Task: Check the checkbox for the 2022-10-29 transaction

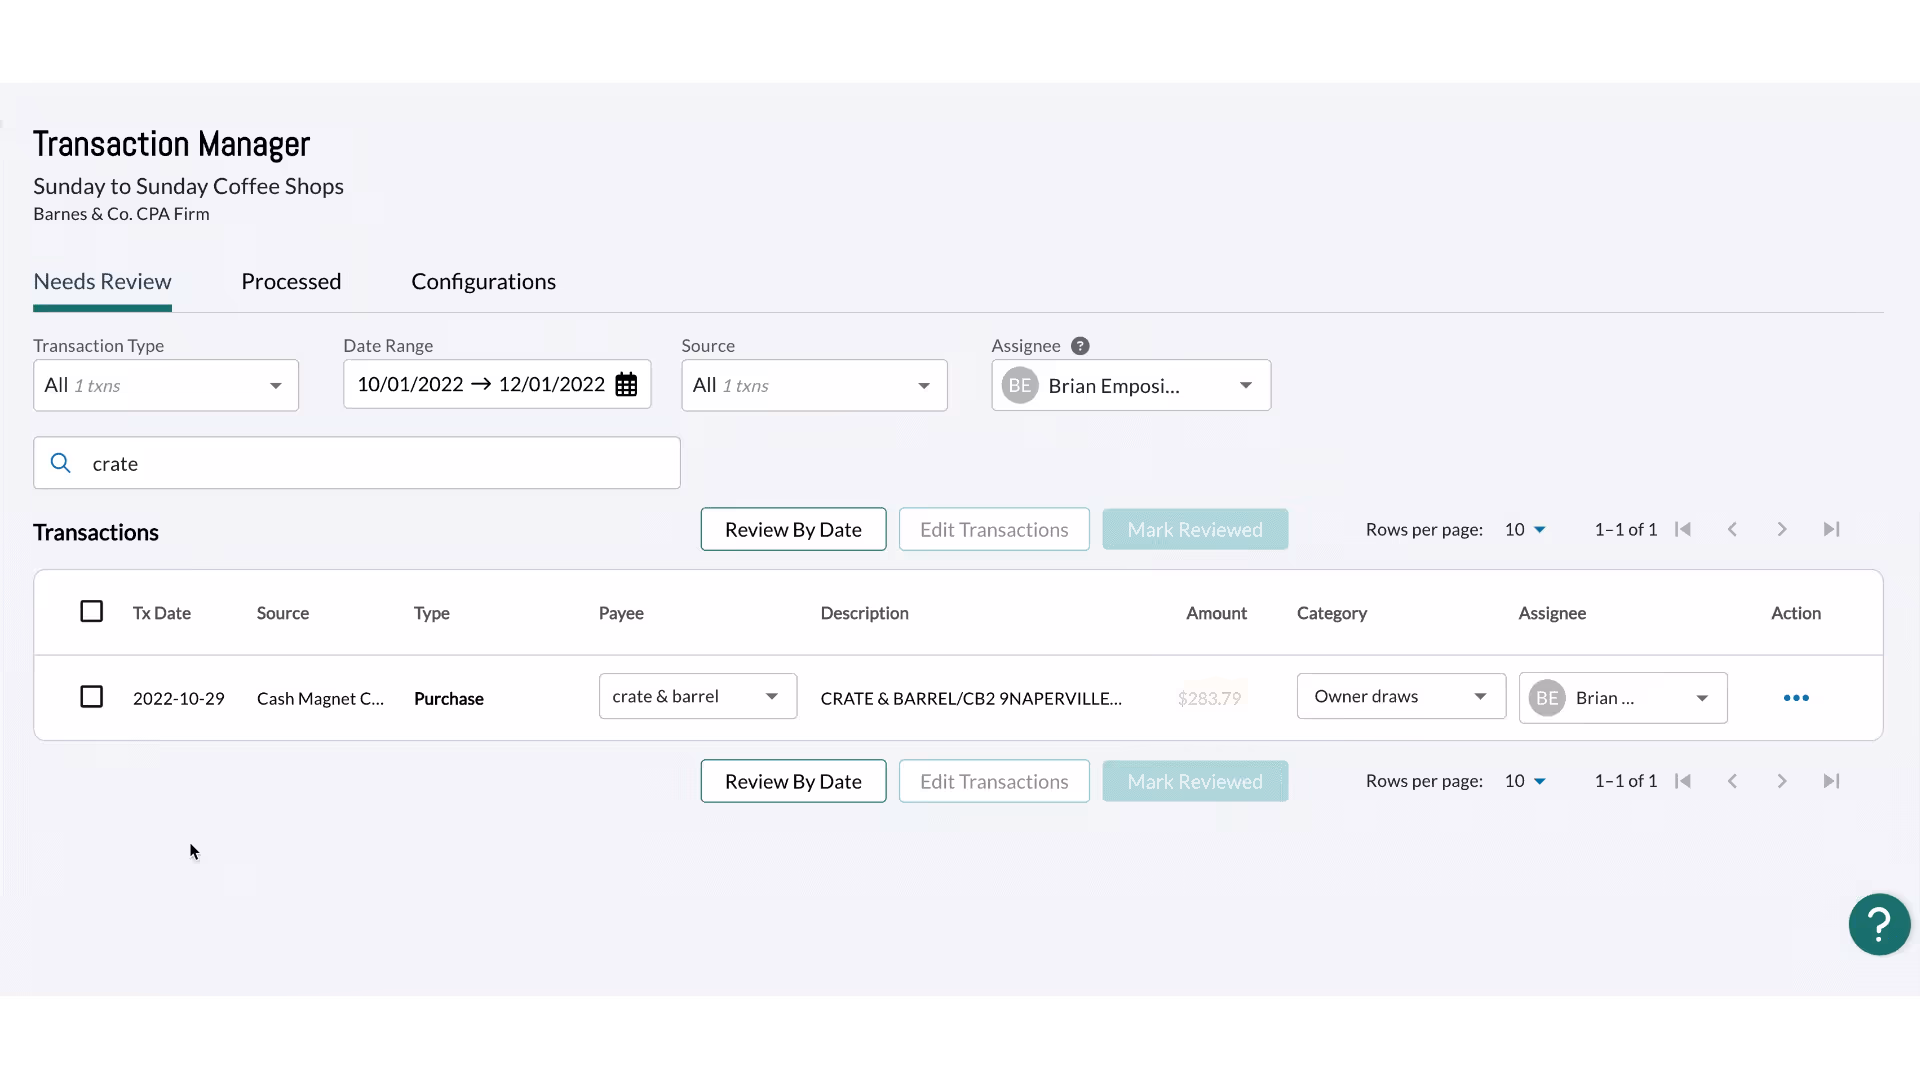Action: [x=91, y=696]
